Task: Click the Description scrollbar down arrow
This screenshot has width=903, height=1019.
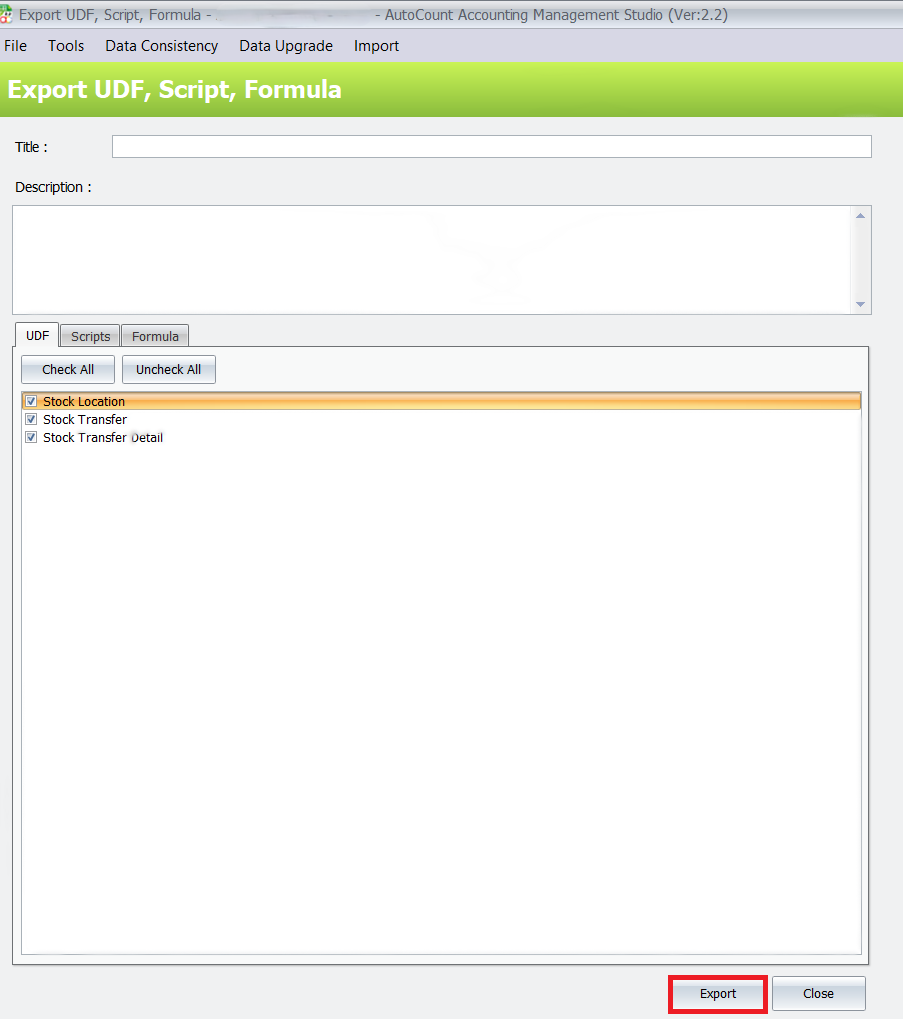Action: click(x=860, y=303)
